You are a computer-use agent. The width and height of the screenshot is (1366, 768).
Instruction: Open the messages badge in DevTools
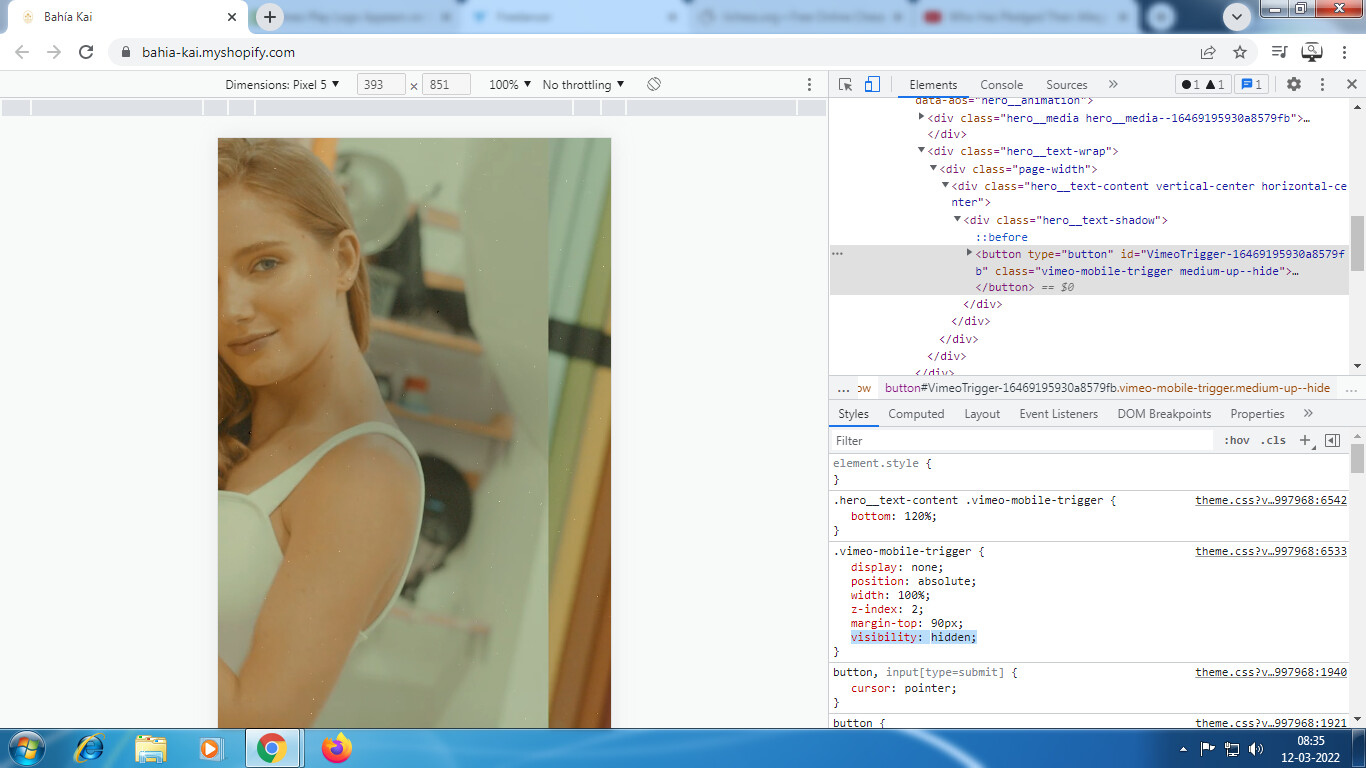point(1251,85)
